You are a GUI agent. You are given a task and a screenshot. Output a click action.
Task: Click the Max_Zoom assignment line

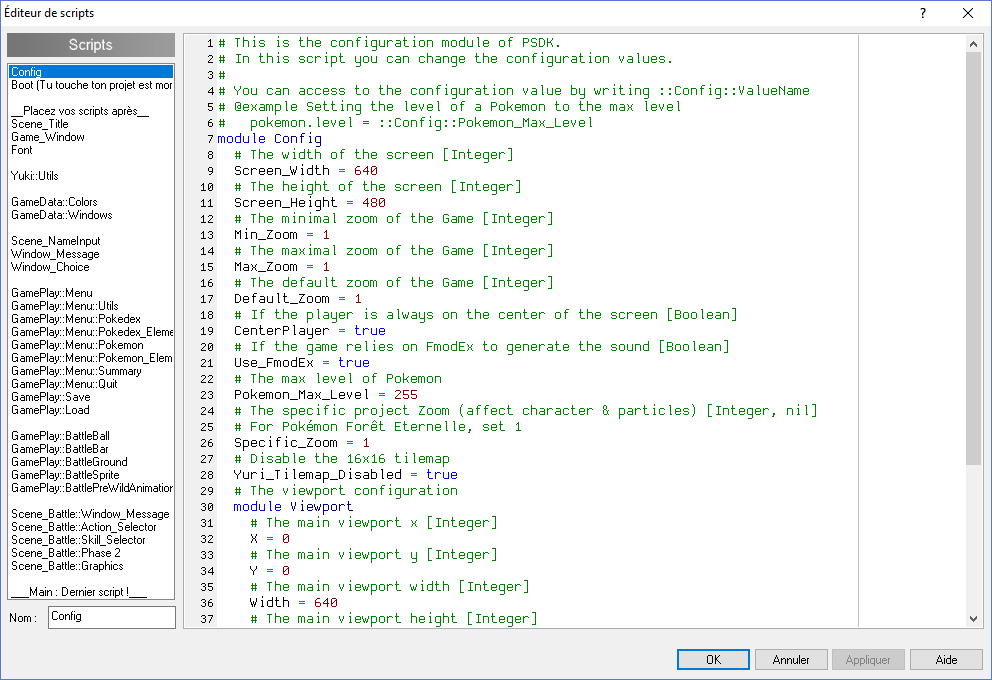tap(282, 266)
